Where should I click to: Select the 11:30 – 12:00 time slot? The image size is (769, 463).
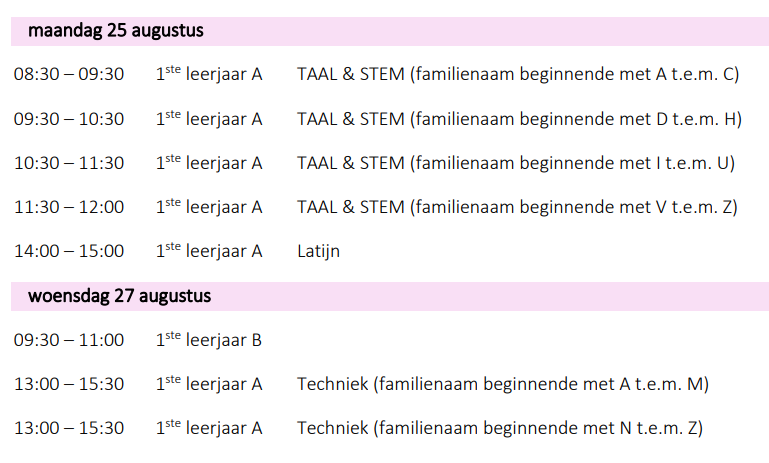tap(69, 207)
